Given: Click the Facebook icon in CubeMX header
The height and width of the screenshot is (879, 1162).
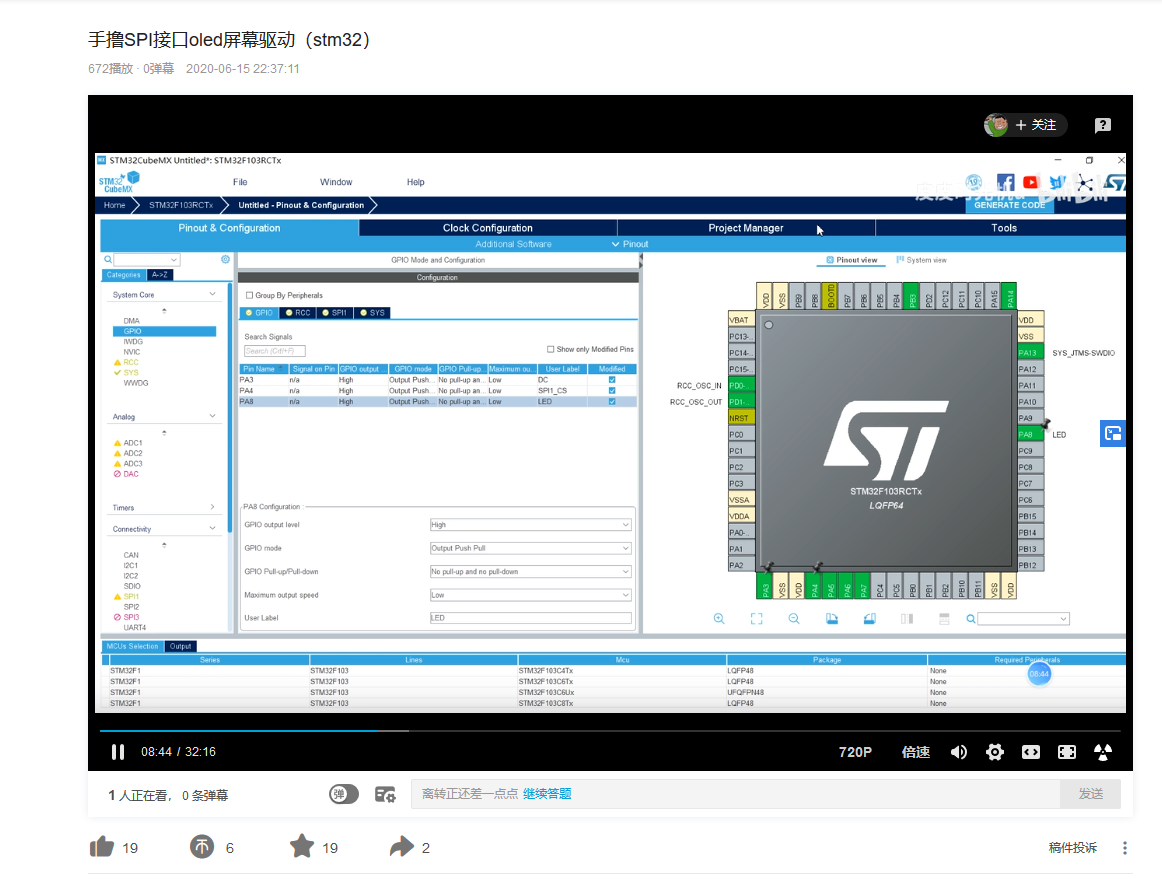Looking at the screenshot, I should point(1006,182).
